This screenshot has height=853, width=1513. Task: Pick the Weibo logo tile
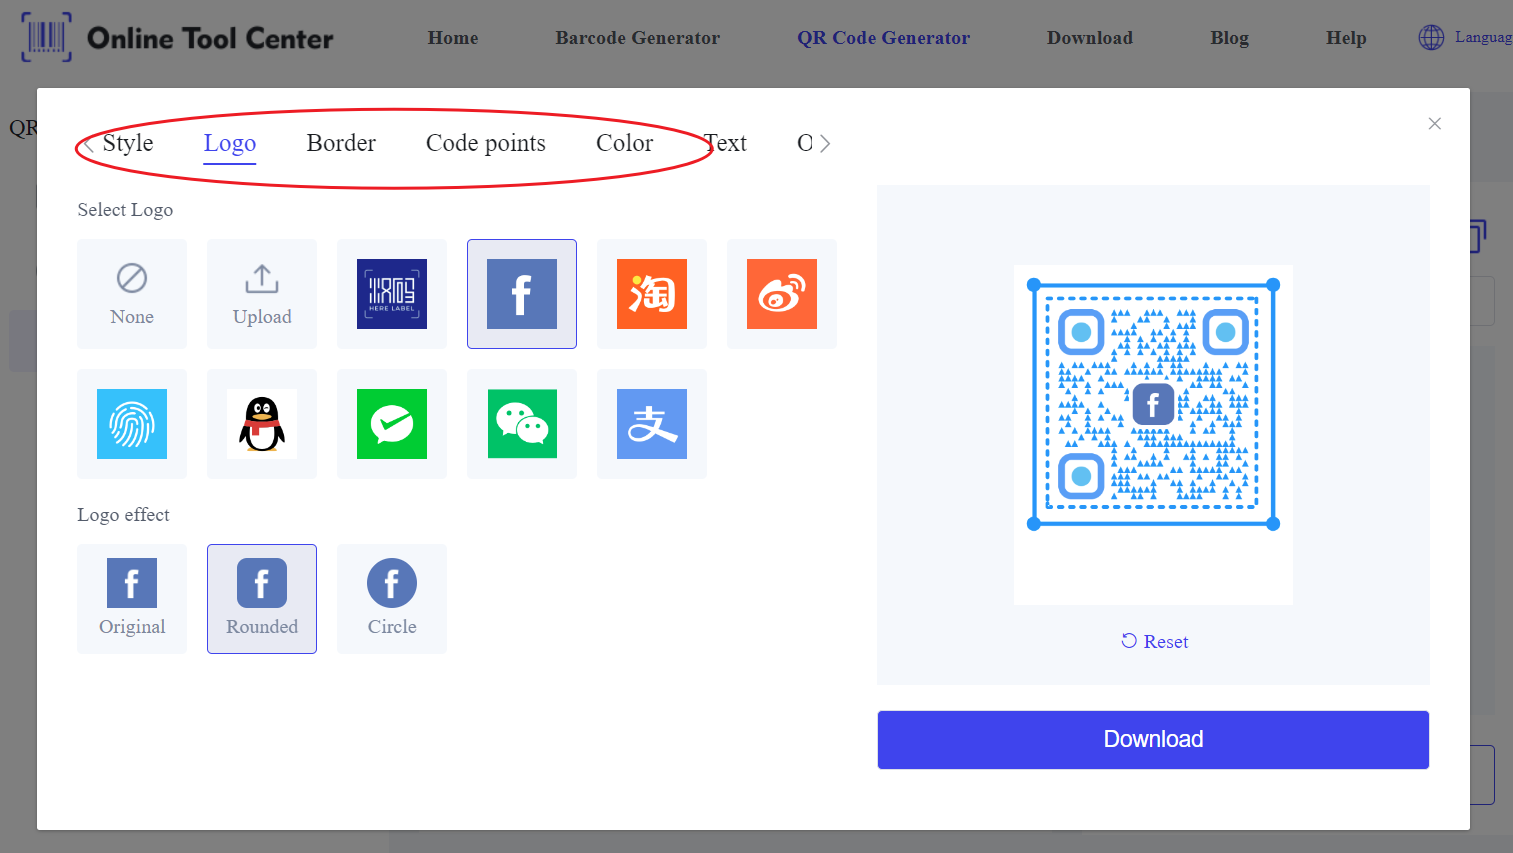pos(782,294)
